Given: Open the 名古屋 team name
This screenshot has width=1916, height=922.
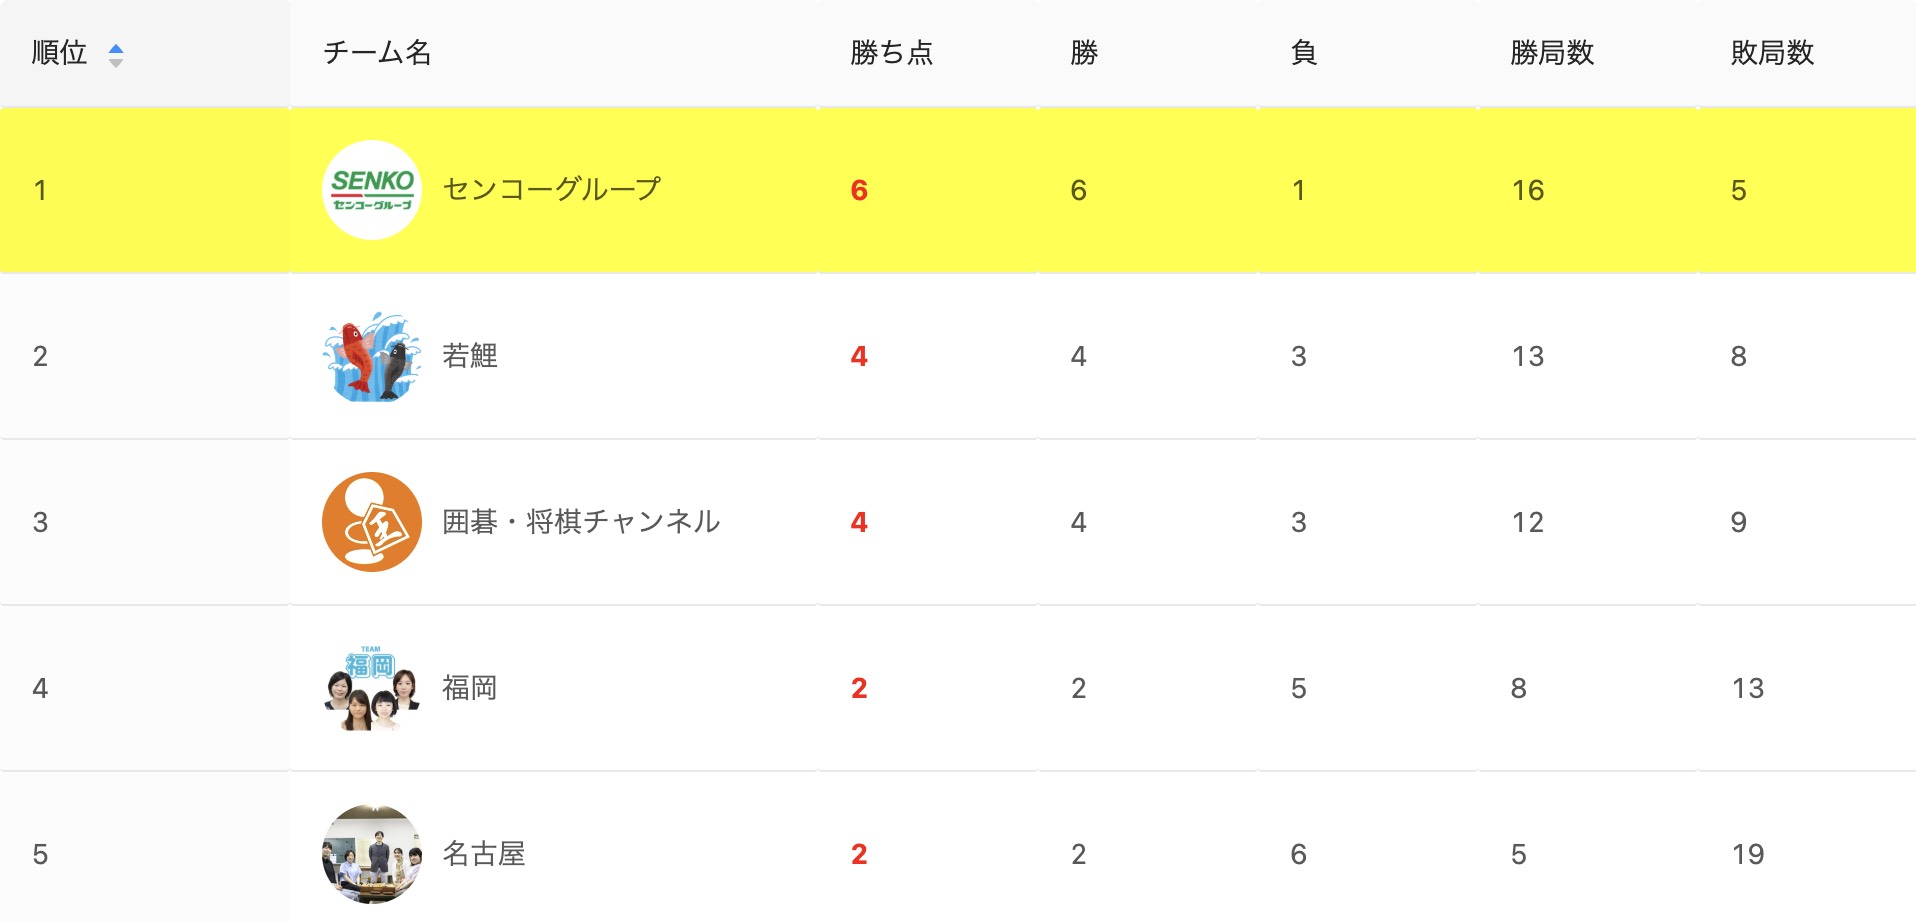Looking at the screenshot, I should pyautogui.click(x=484, y=854).
